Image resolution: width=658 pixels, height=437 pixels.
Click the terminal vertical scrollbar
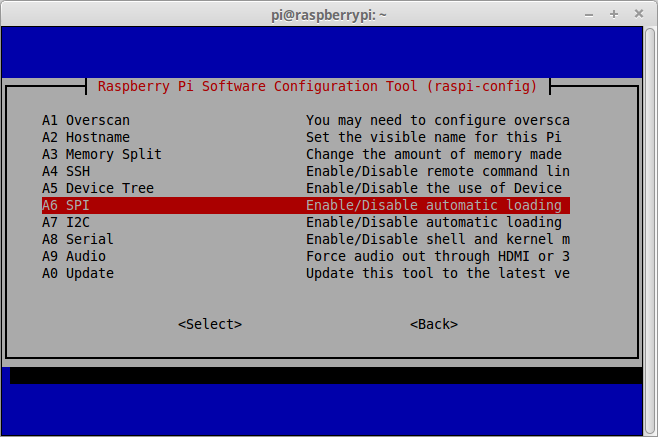(650, 231)
